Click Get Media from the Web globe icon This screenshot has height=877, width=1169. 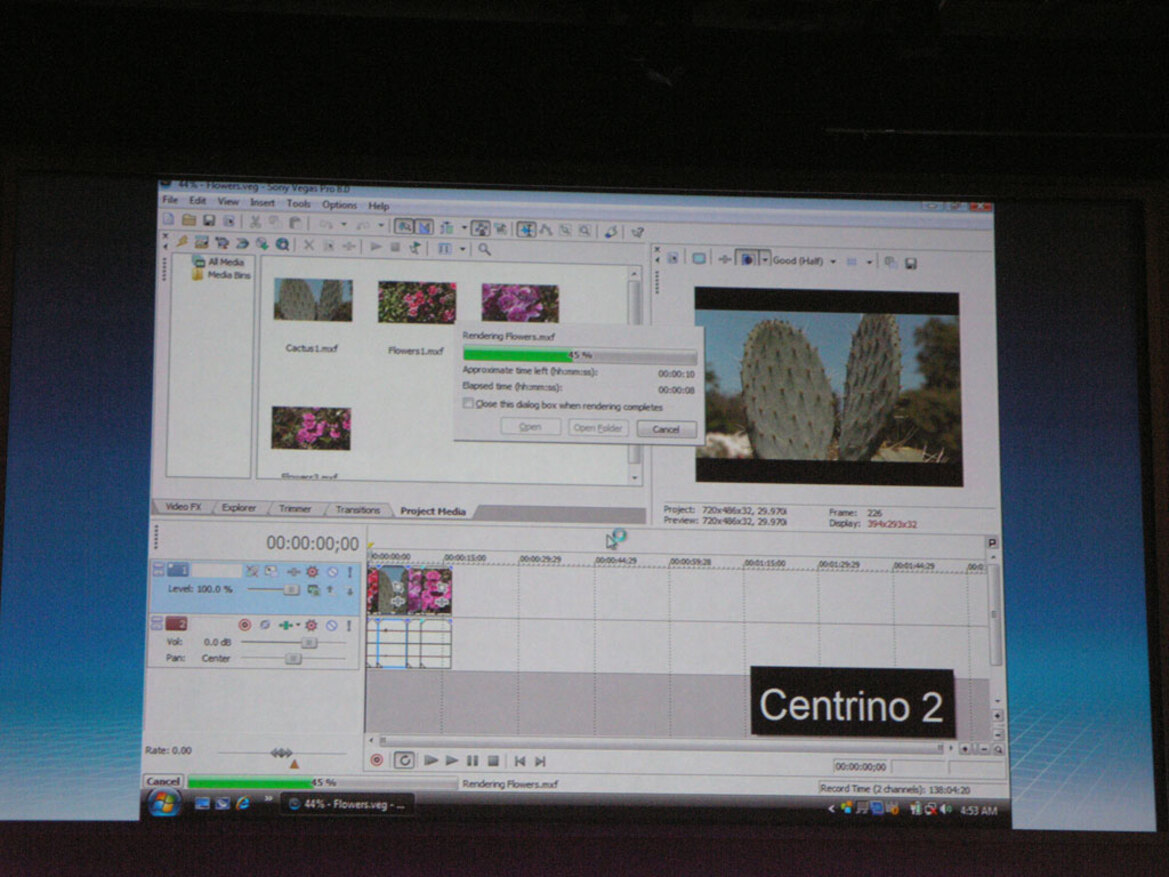[x=283, y=244]
